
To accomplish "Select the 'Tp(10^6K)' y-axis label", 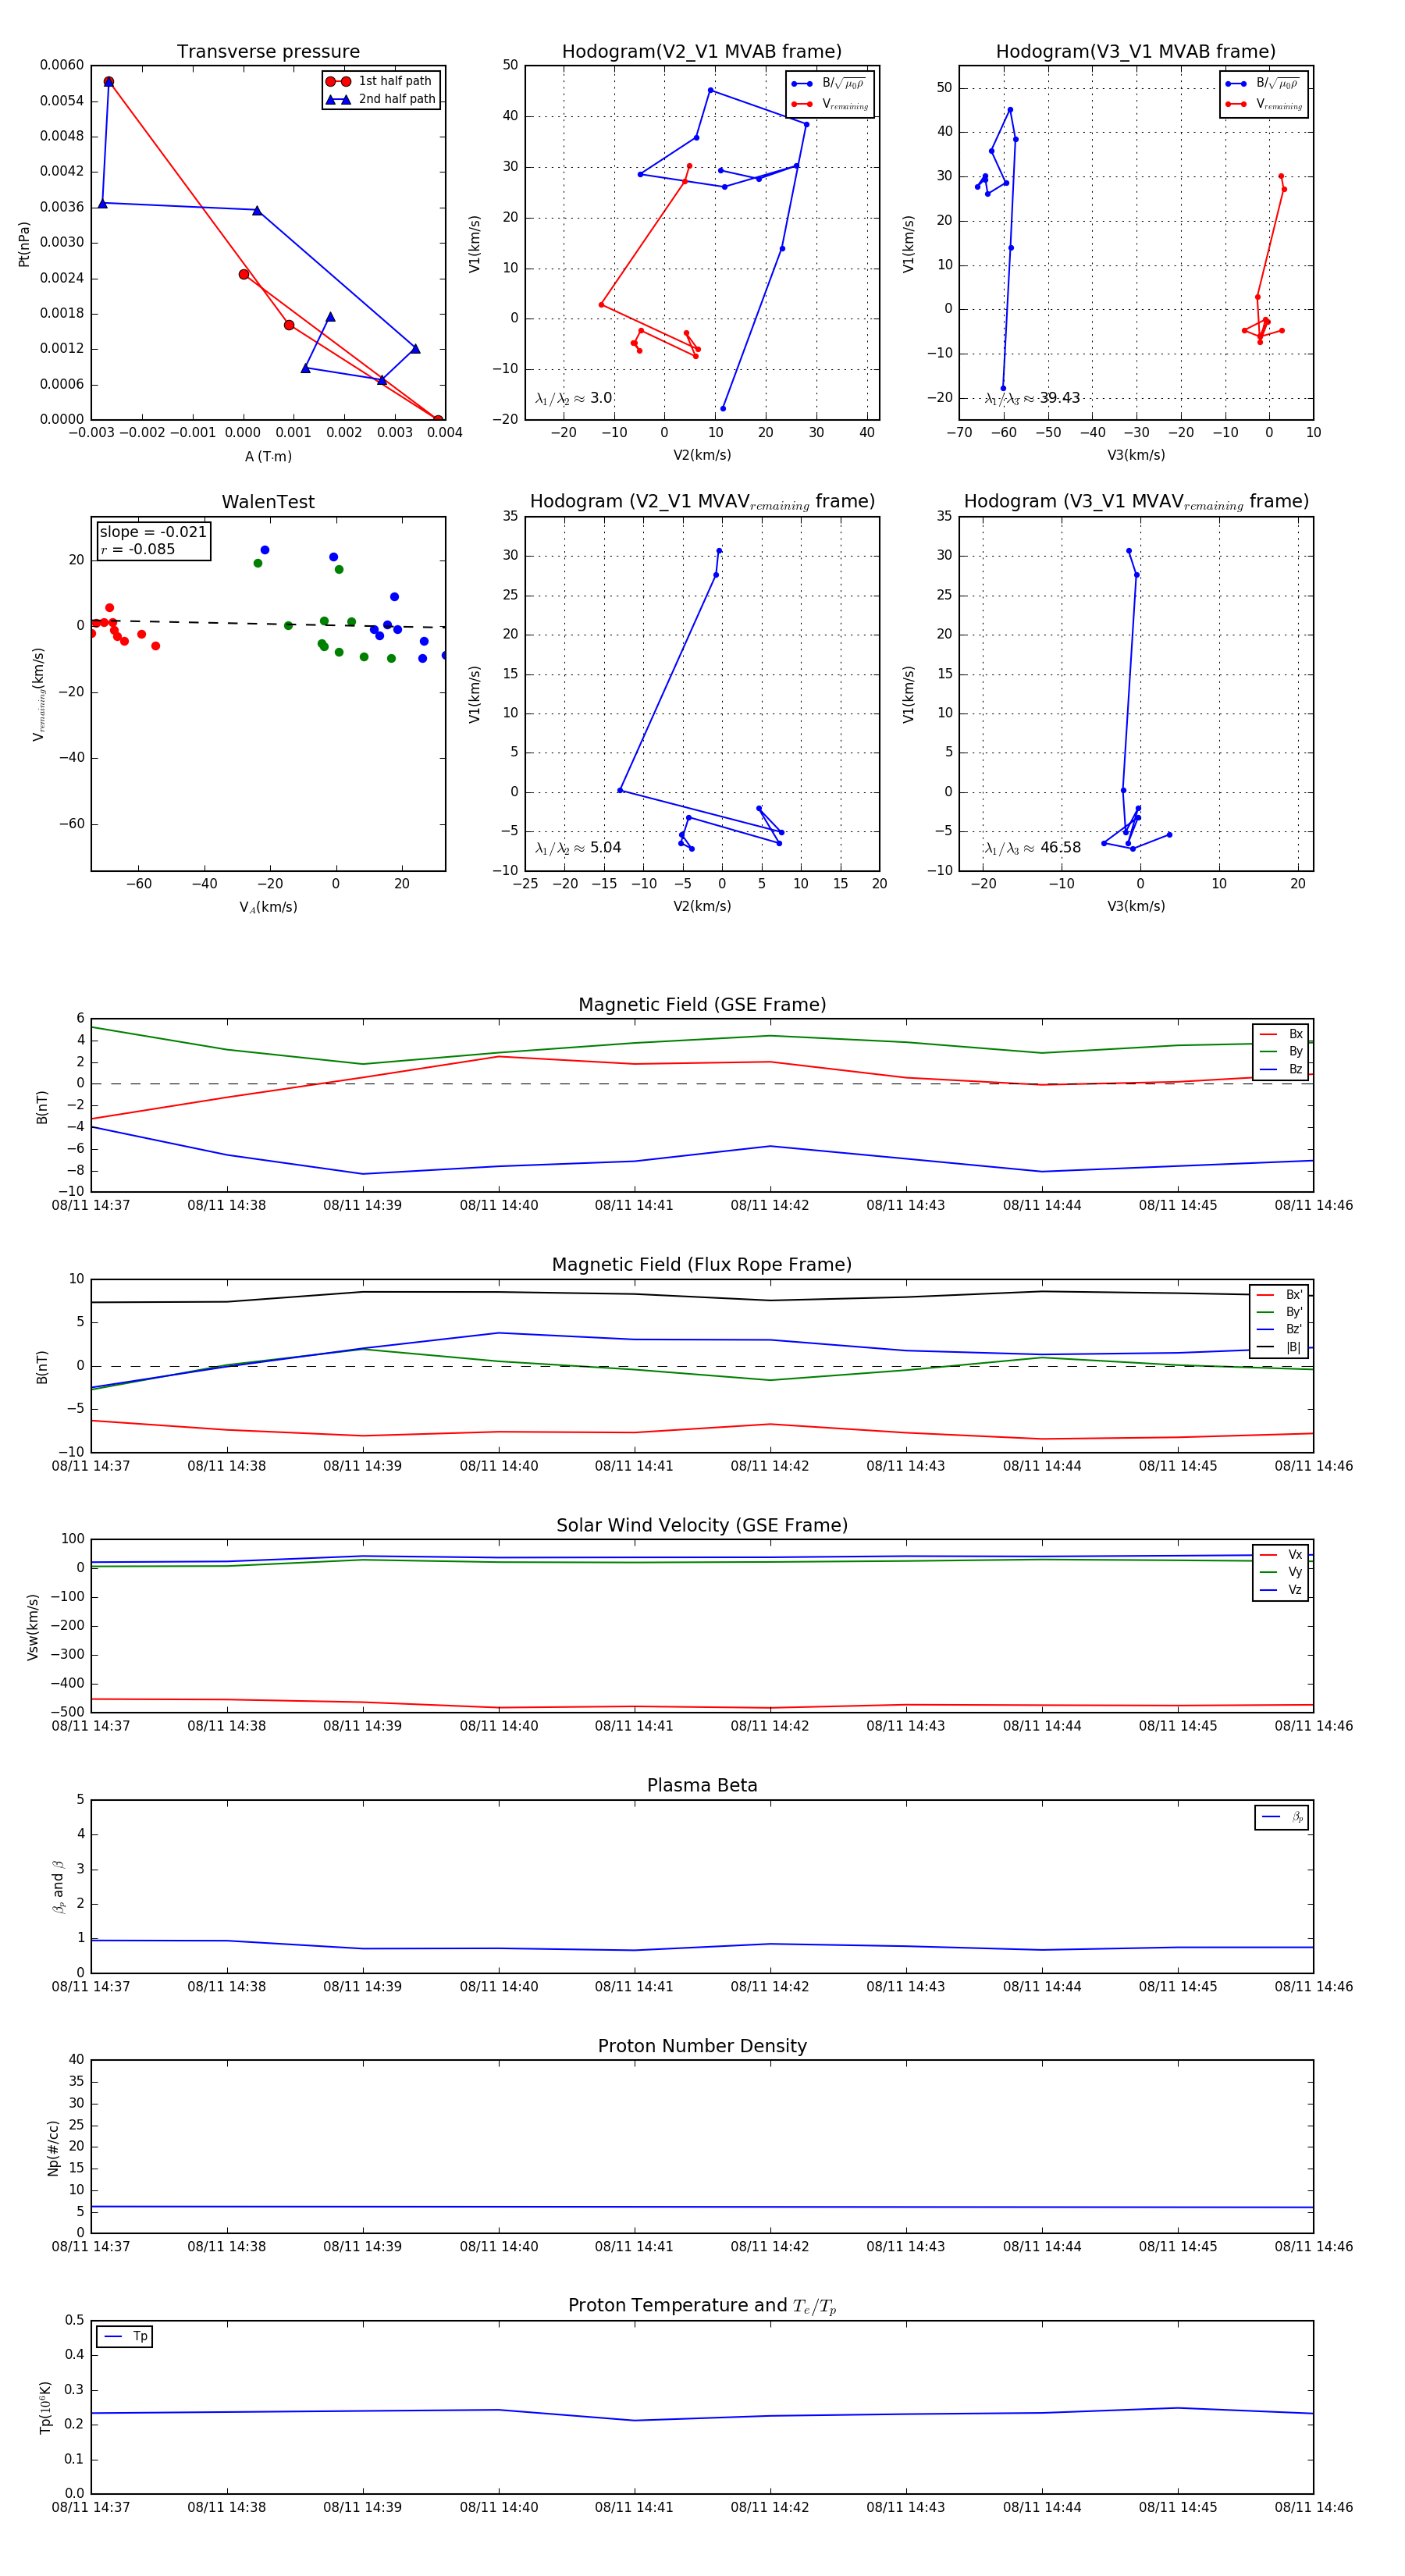I will pos(44,2407).
